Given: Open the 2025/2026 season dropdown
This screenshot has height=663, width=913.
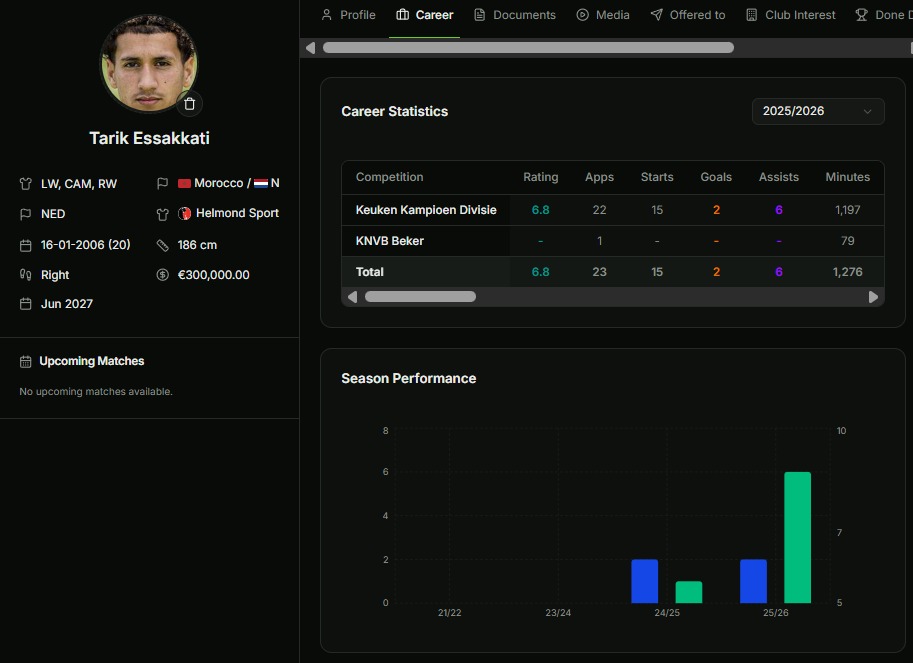Looking at the screenshot, I should [x=817, y=111].
